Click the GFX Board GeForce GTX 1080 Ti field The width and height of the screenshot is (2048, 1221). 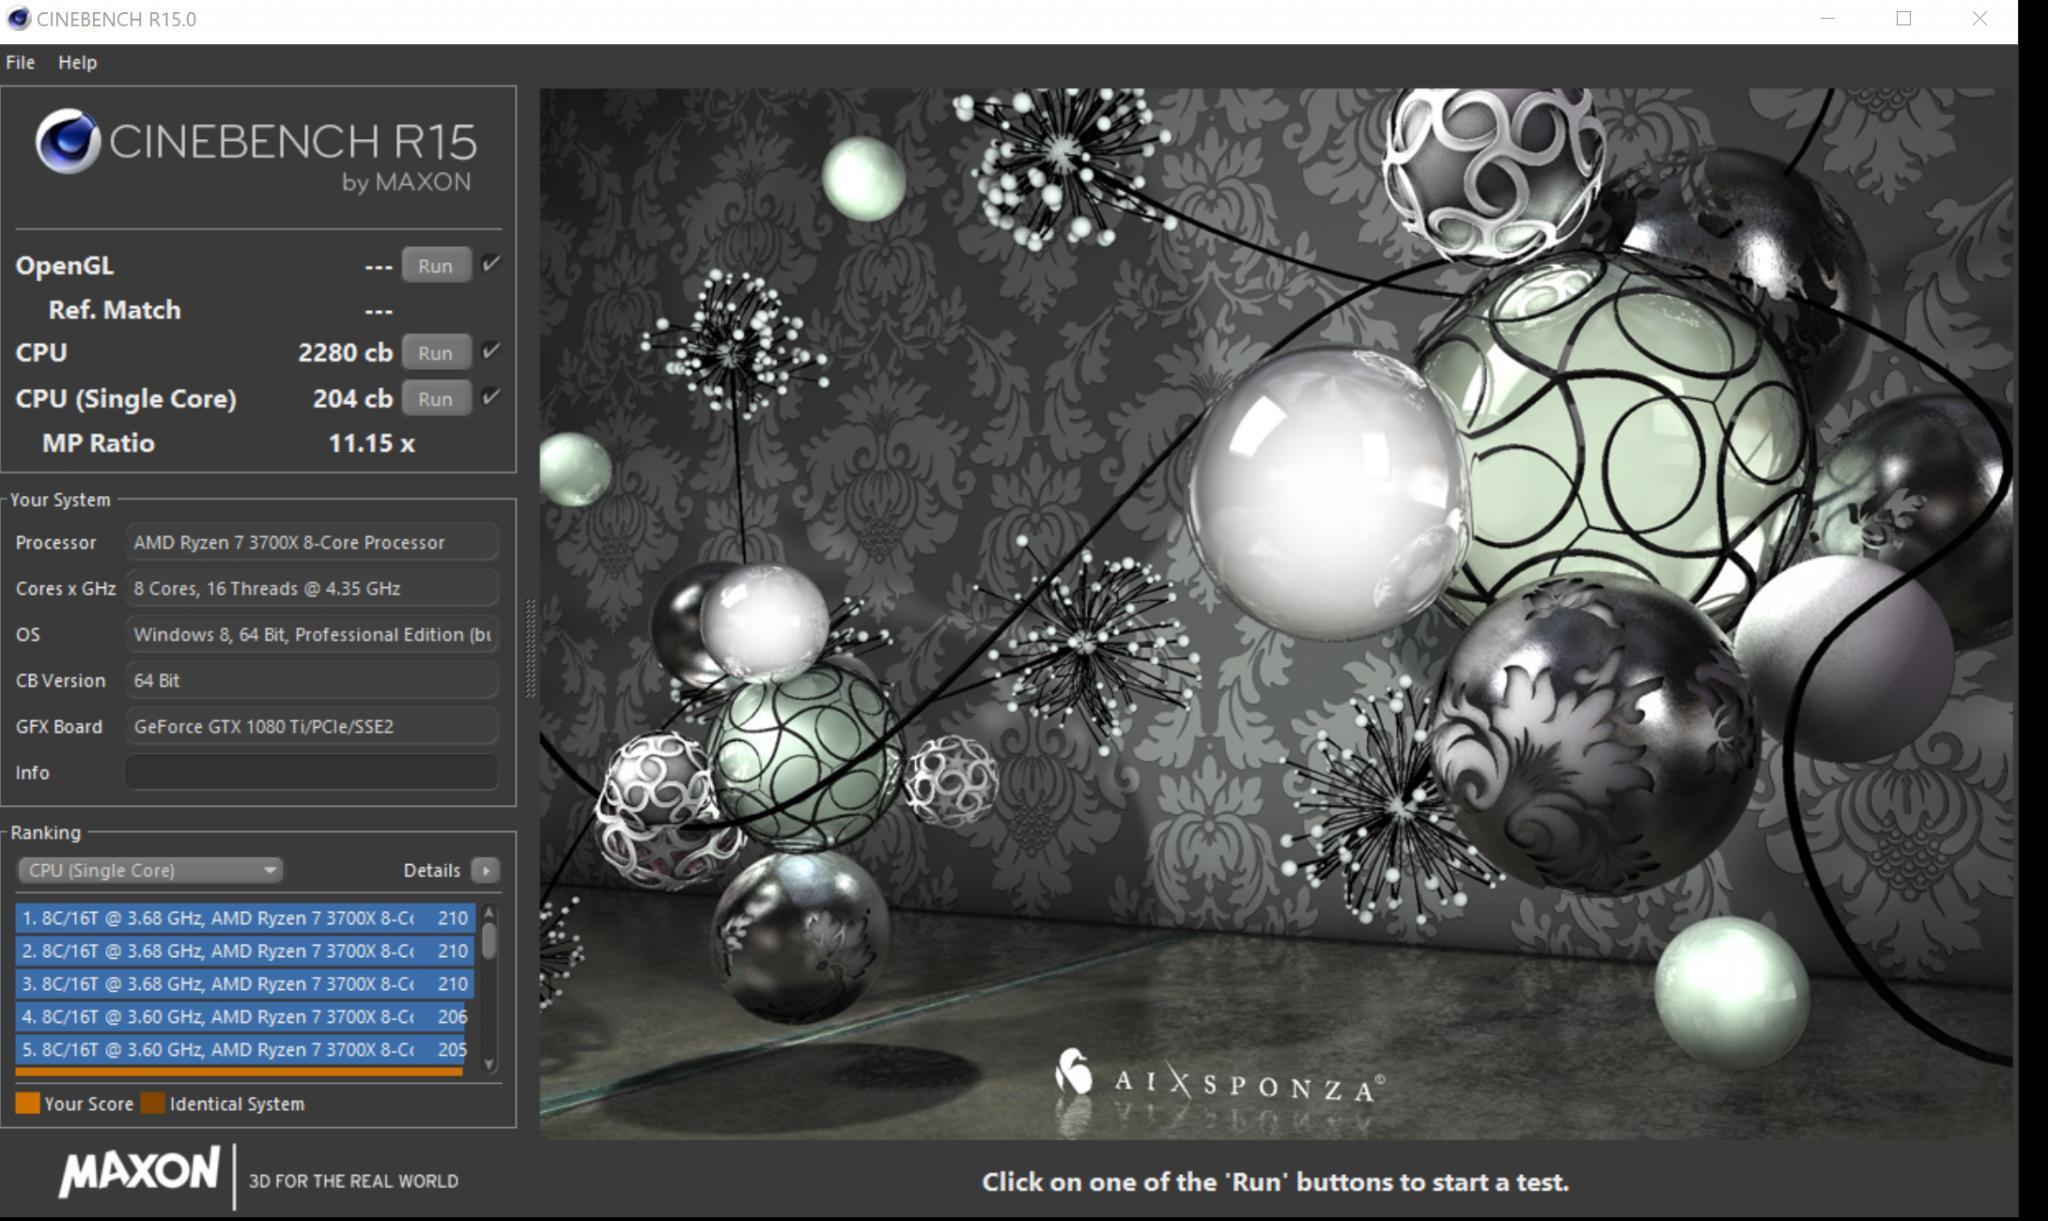coord(312,727)
